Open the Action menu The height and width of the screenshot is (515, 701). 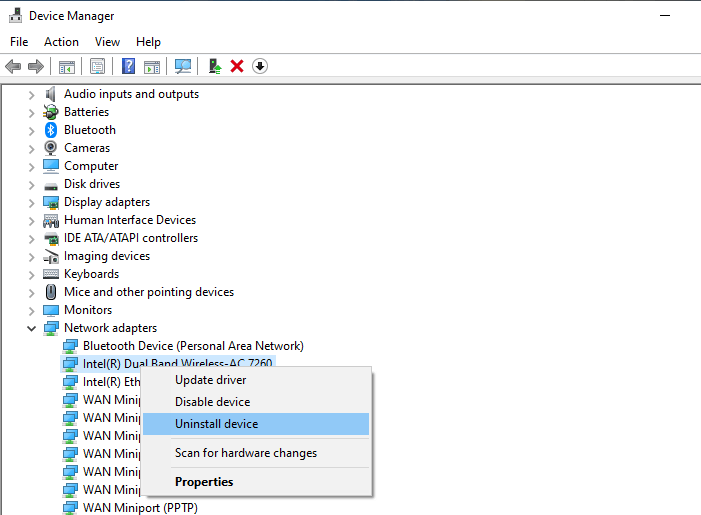(x=61, y=42)
